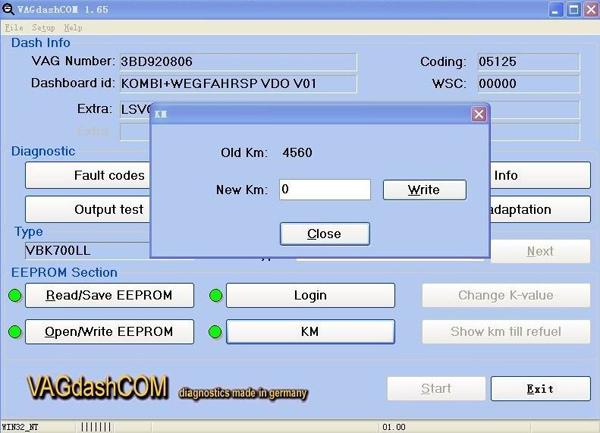Click the green indicator next to Login
This screenshot has height=433, width=600.
215,295
